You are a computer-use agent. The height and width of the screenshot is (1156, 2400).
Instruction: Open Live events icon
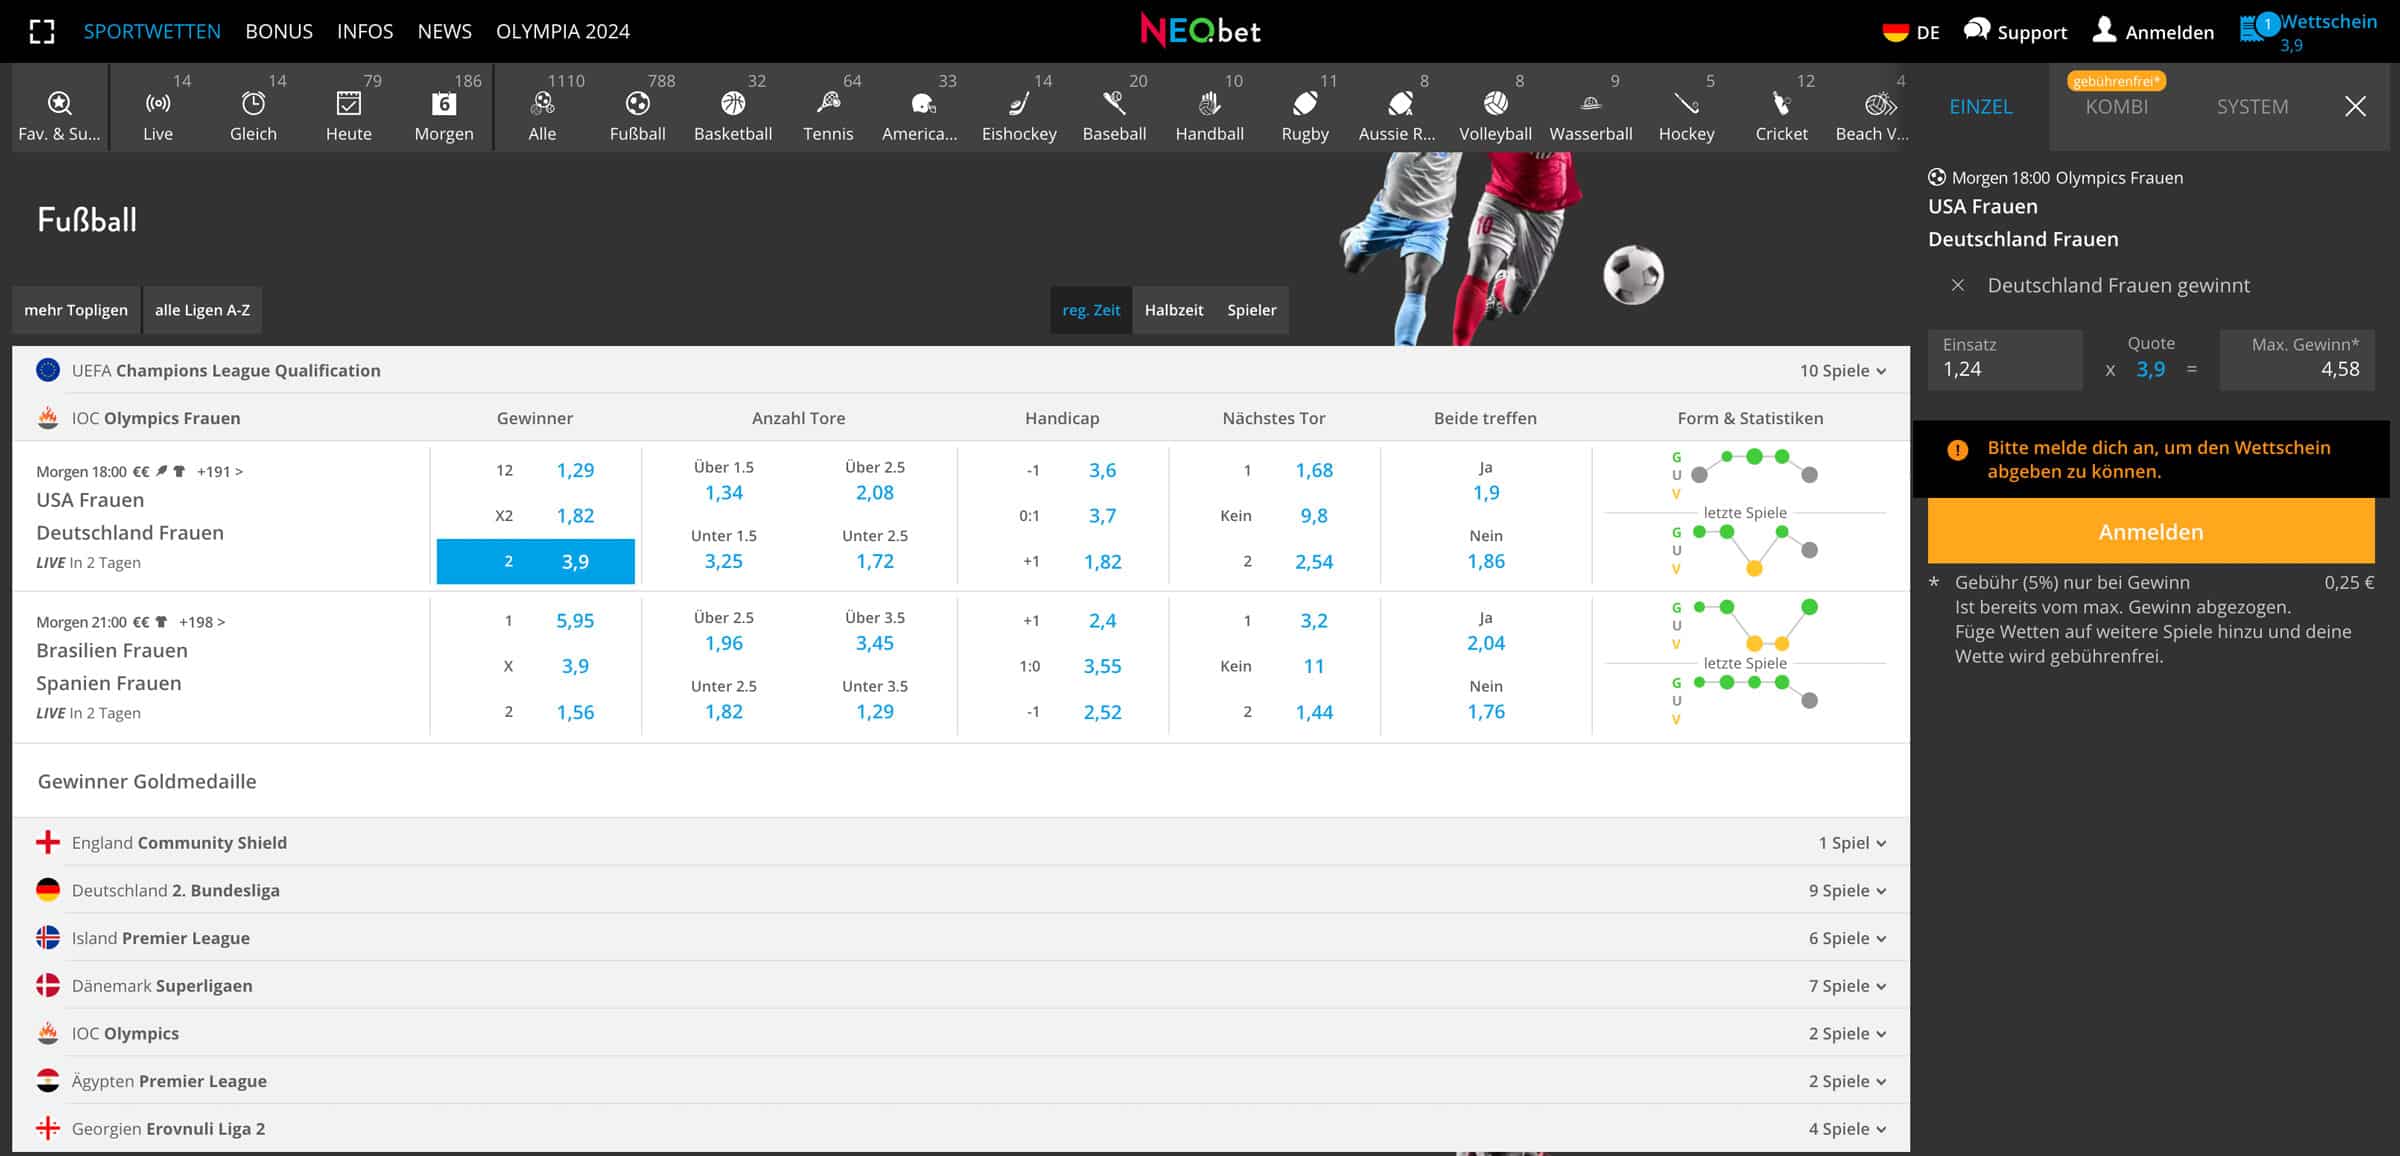click(x=157, y=103)
